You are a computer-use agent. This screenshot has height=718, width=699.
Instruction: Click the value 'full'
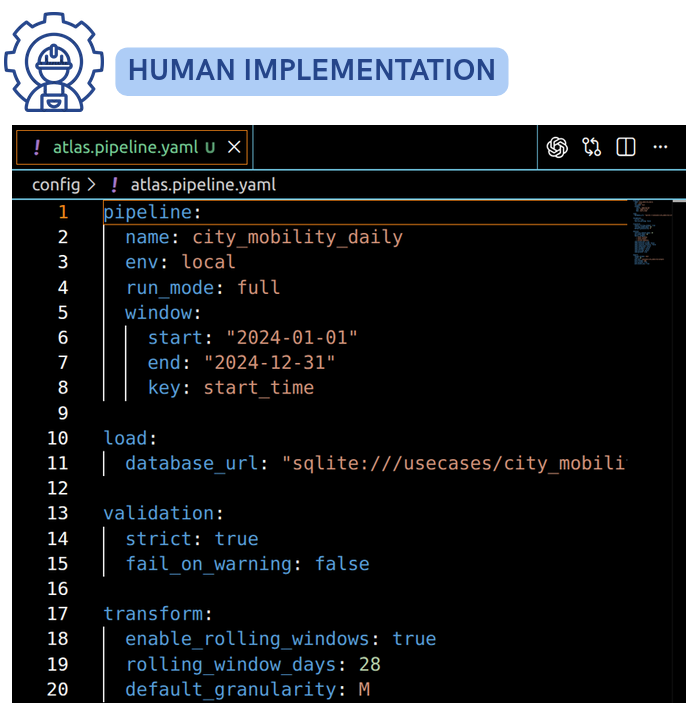click(258, 288)
